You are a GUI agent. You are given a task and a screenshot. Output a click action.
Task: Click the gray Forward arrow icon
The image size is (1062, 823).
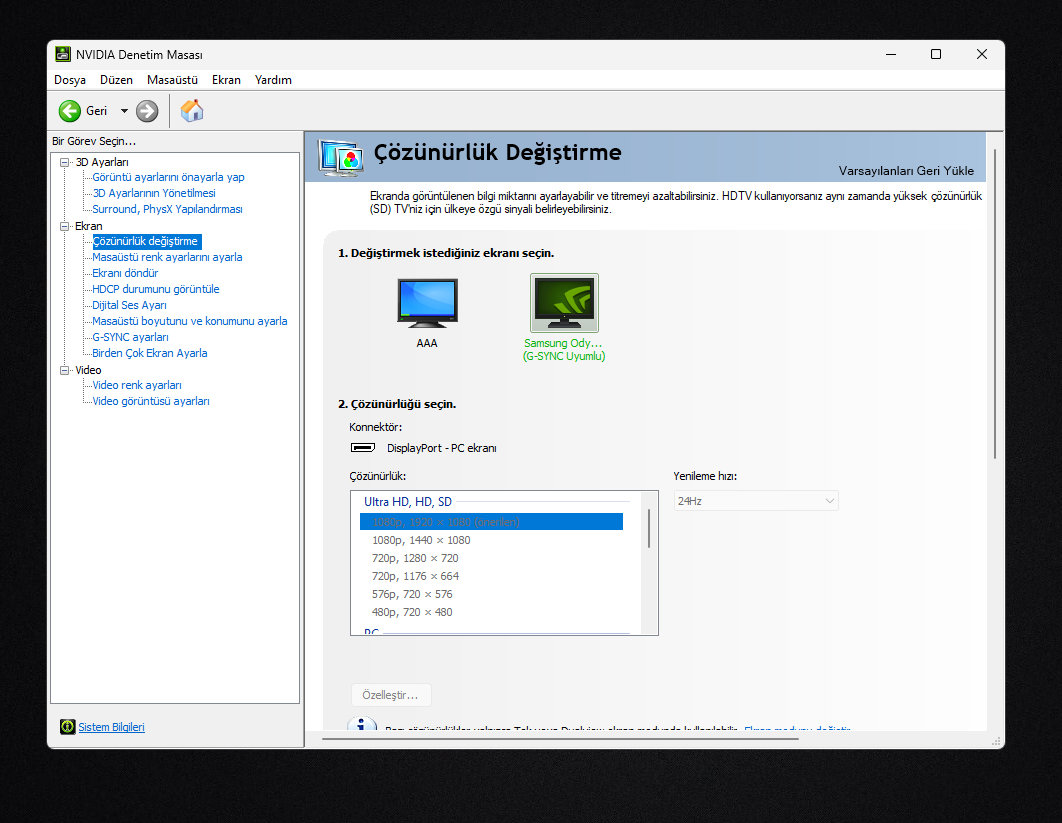(x=147, y=111)
